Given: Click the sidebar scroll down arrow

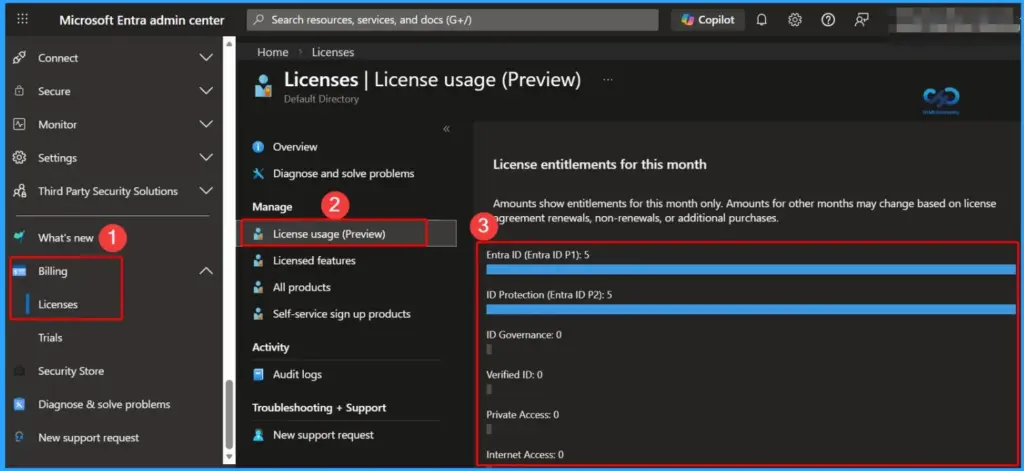Looking at the screenshot, I should (229, 457).
